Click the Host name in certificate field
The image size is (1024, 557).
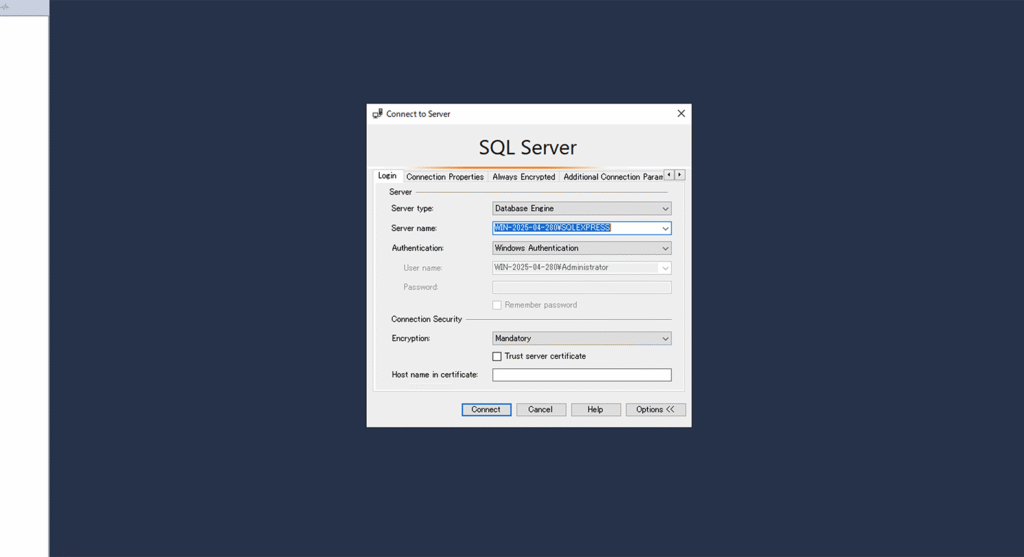(581, 375)
